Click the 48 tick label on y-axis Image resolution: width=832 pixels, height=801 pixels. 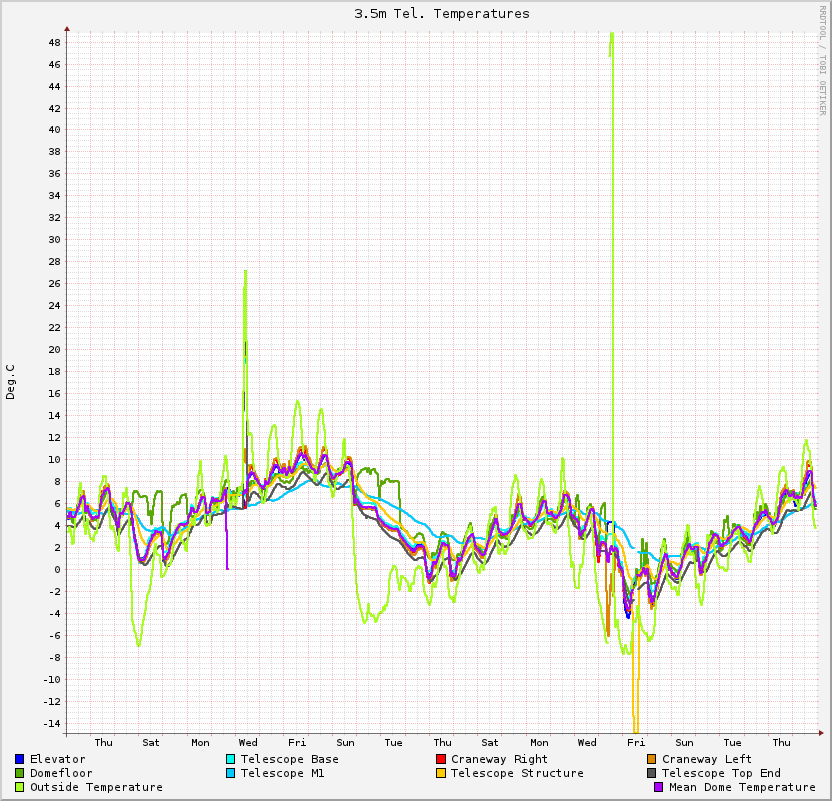point(54,43)
